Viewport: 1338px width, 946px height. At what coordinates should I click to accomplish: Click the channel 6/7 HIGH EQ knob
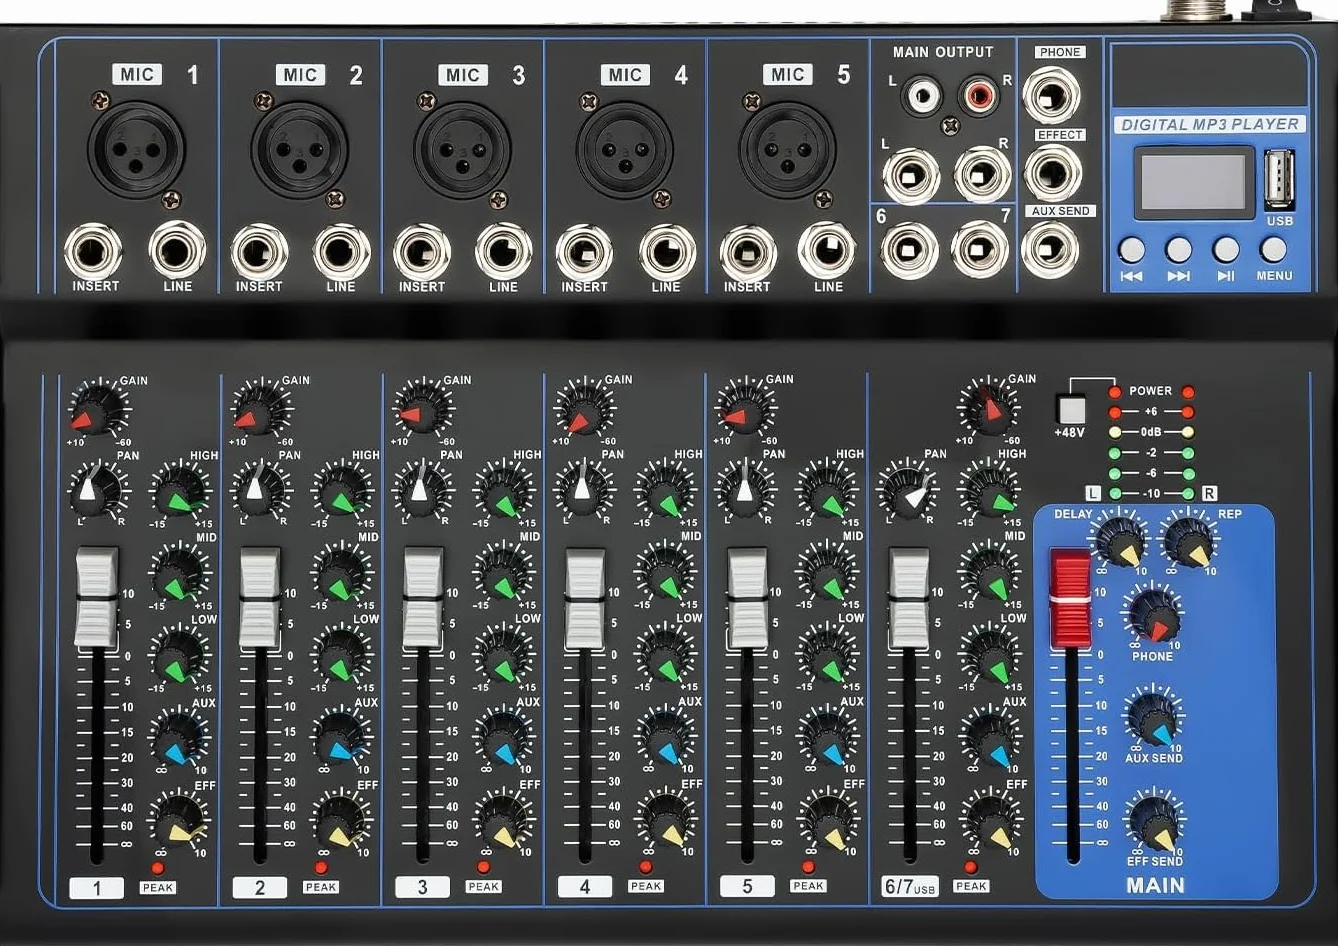[989, 490]
